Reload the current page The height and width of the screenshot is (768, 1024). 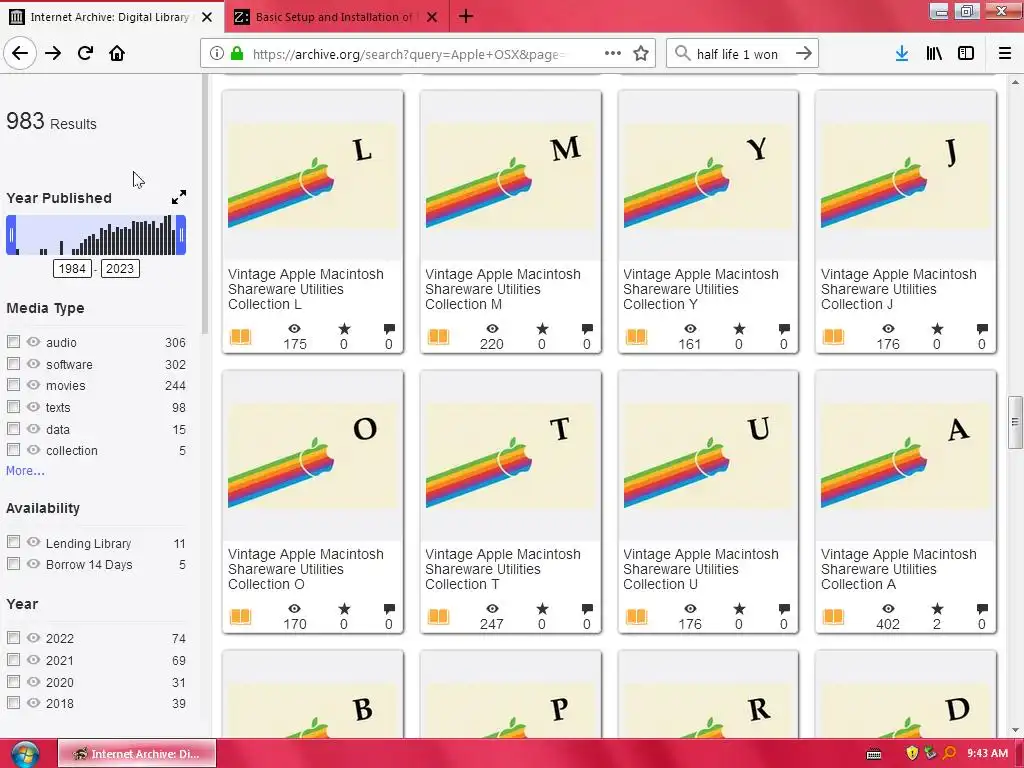click(x=85, y=53)
